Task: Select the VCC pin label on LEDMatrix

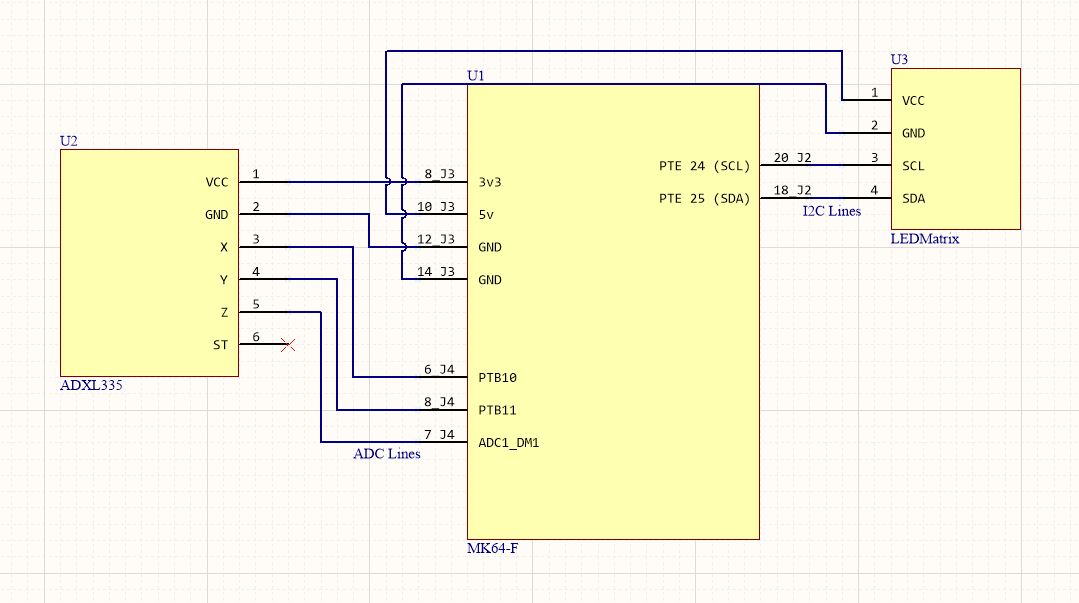Action: click(x=913, y=101)
